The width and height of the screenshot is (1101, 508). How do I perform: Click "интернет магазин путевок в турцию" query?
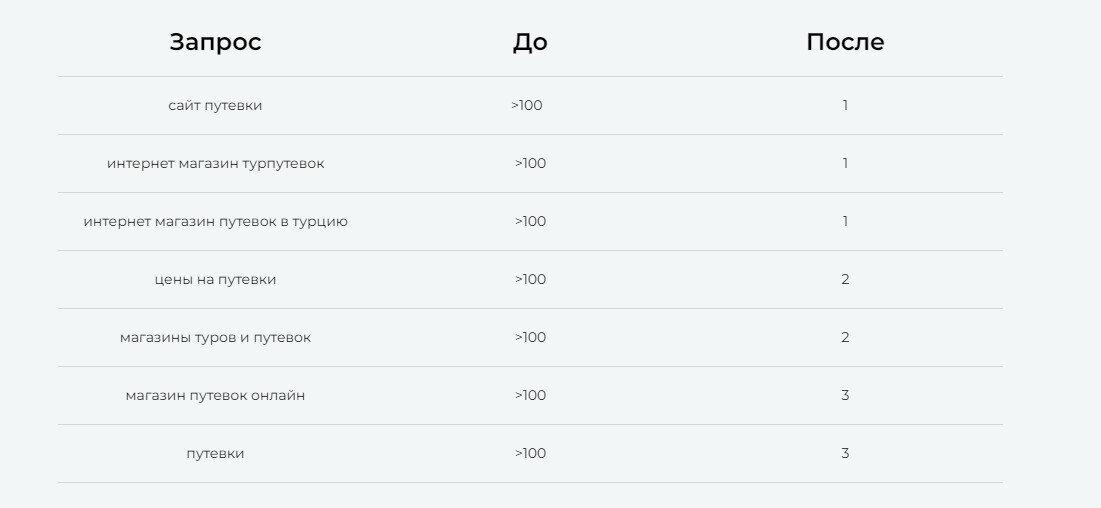(215, 221)
